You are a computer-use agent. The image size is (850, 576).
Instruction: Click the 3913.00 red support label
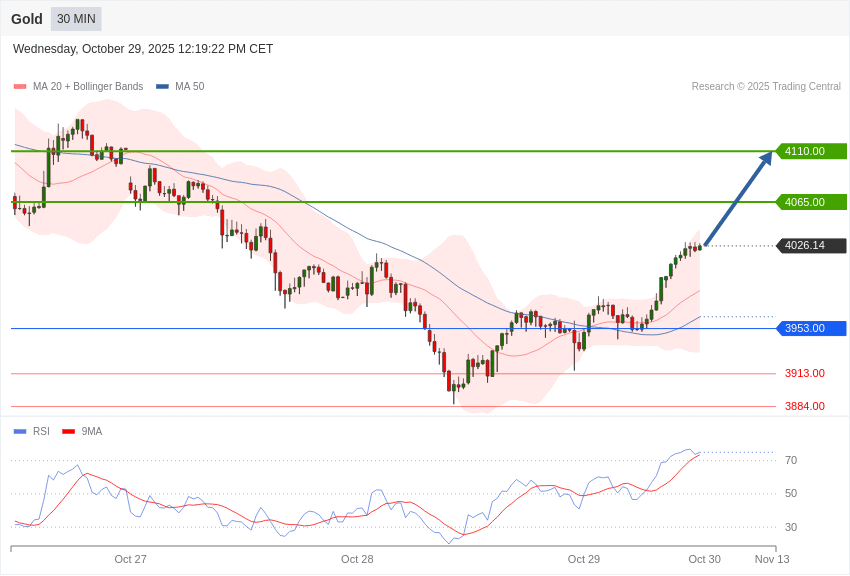[804, 373]
